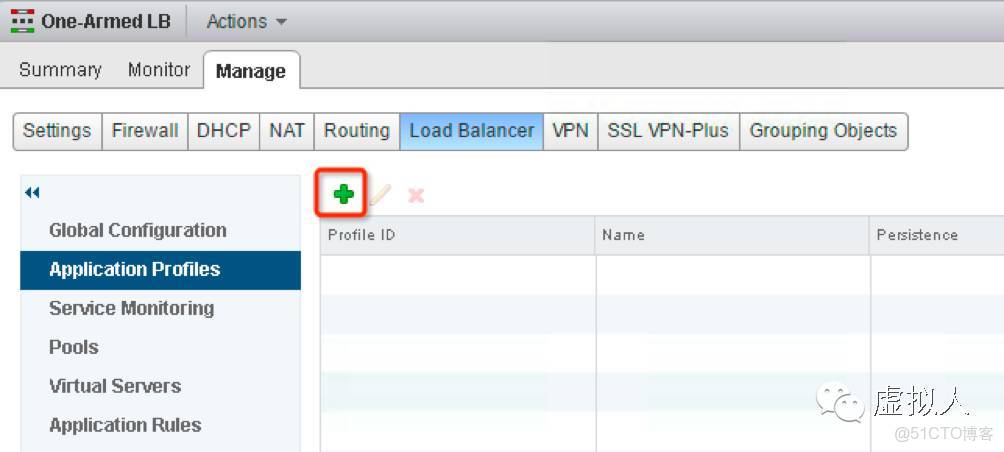Image resolution: width=1004 pixels, height=452 pixels.
Task: Click the green plus add profile icon
Action: point(343,194)
